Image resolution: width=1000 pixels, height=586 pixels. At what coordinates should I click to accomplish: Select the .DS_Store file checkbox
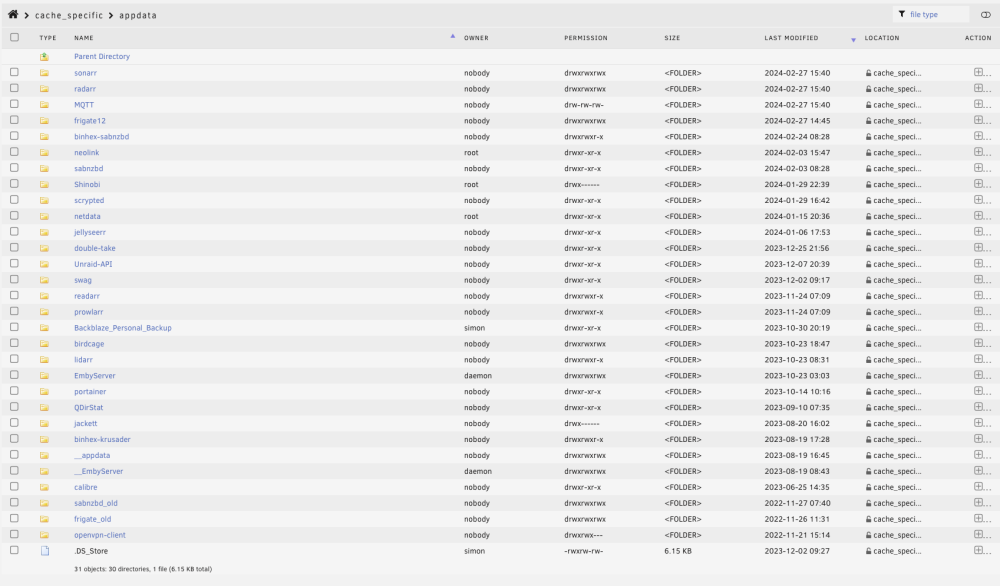[x=14, y=550]
